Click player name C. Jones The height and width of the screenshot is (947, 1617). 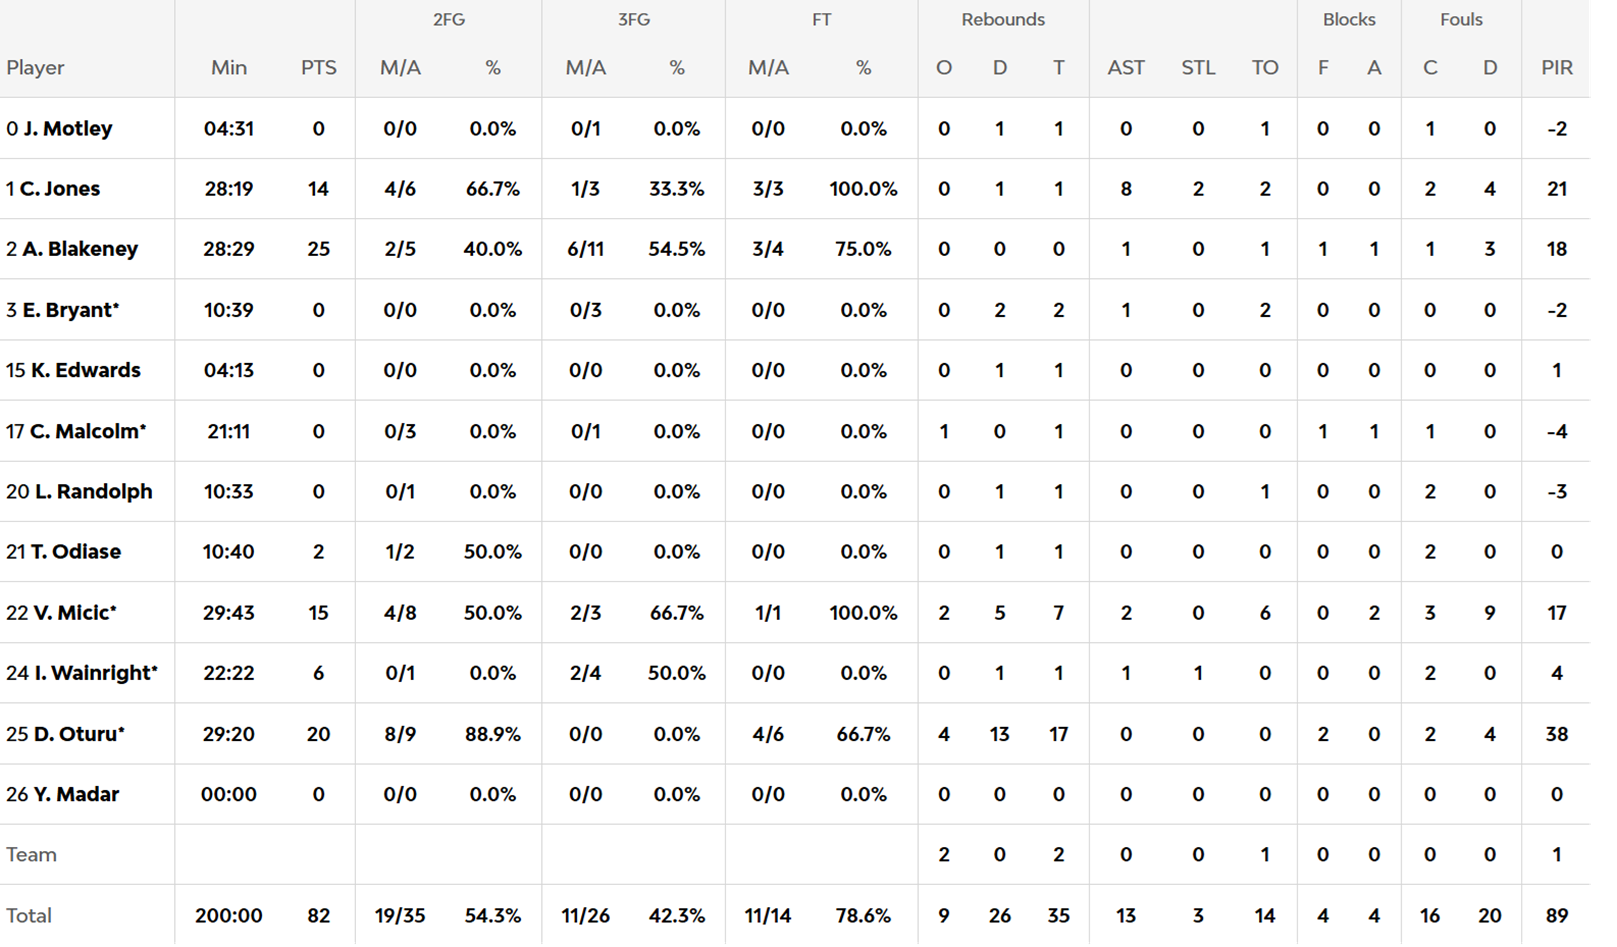(x=59, y=189)
